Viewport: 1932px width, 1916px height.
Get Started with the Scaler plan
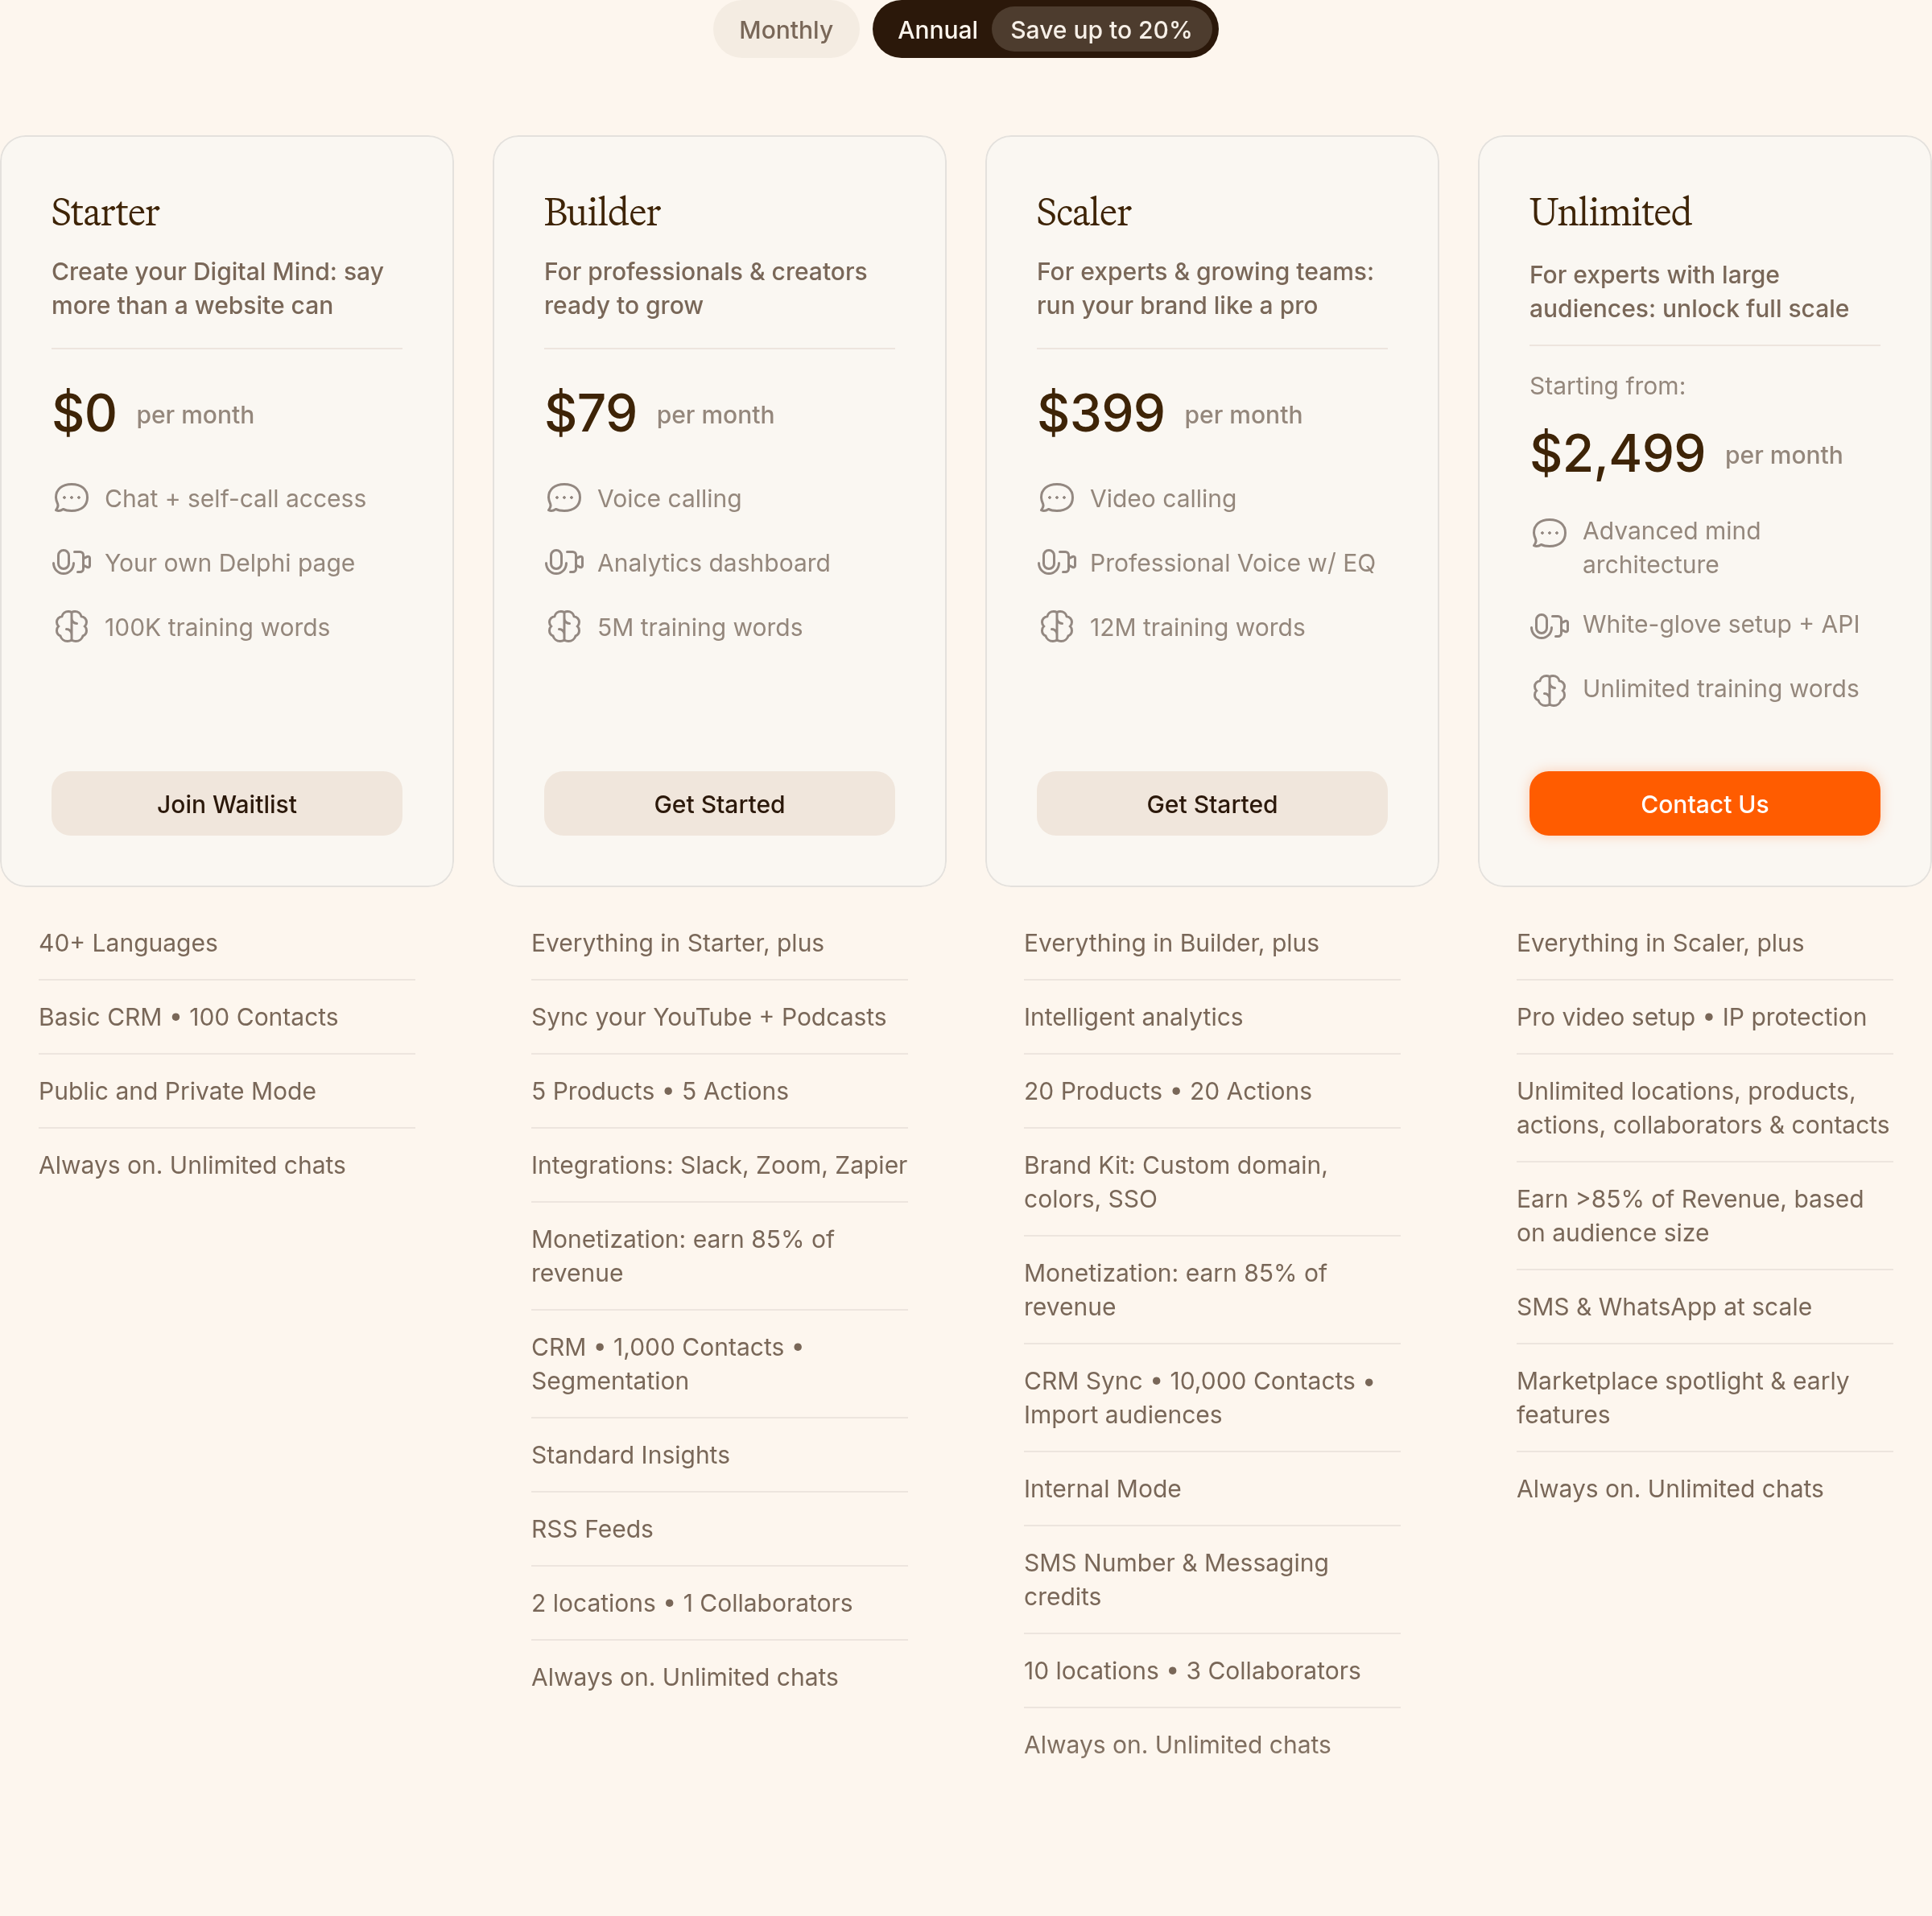click(1211, 803)
